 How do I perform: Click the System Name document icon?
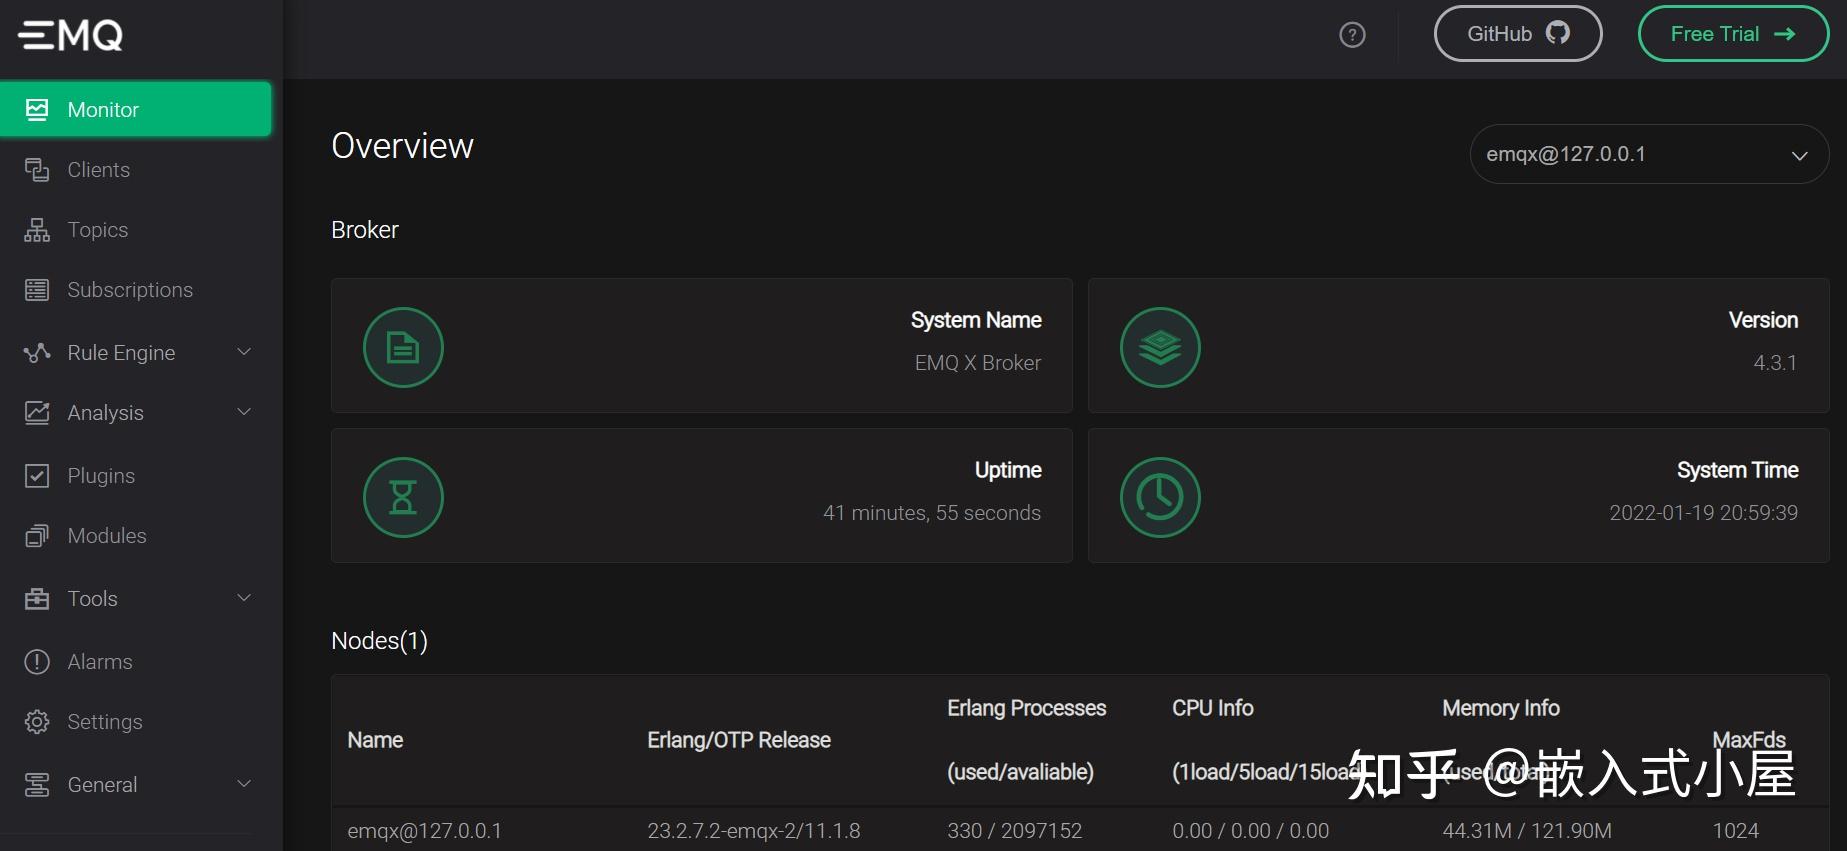click(403, 347)
